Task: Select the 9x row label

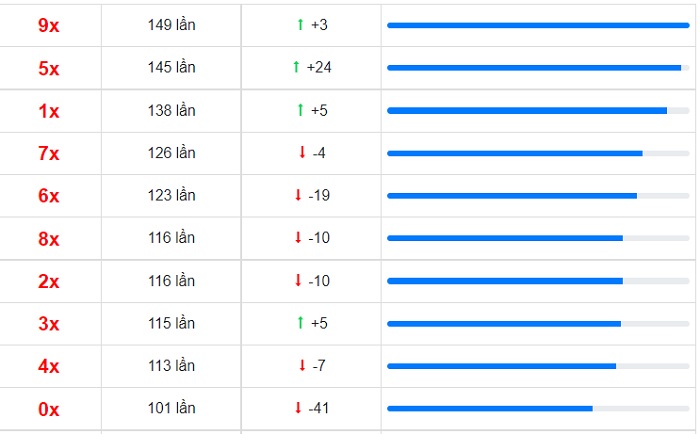Action: tap(49, 25)
